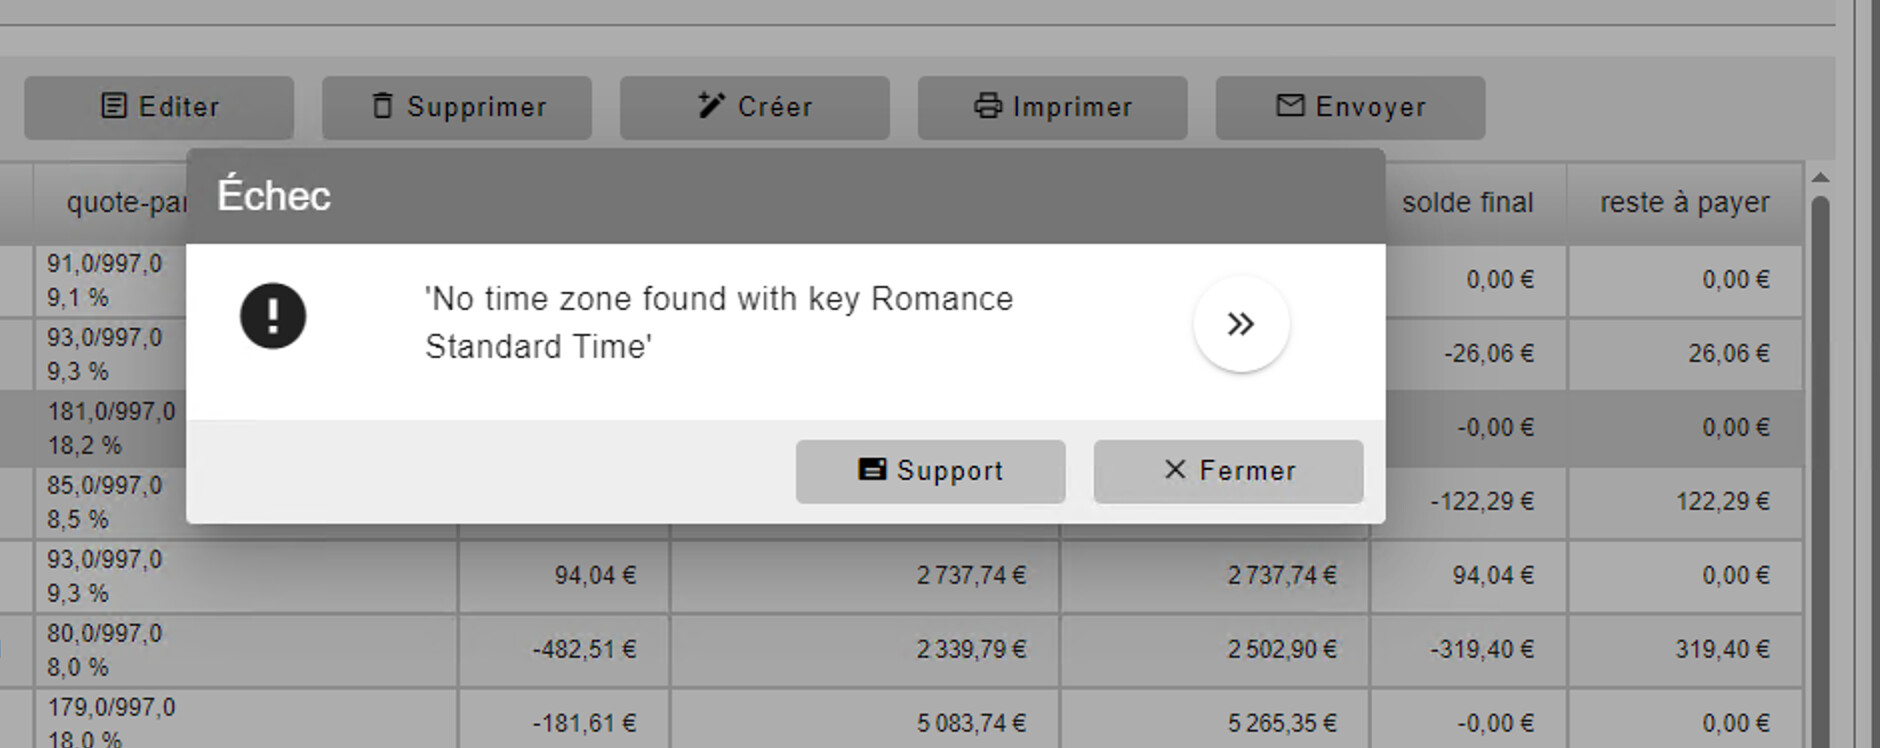Click the 94,04 € solde final cell

click(x=1492, y=576)
